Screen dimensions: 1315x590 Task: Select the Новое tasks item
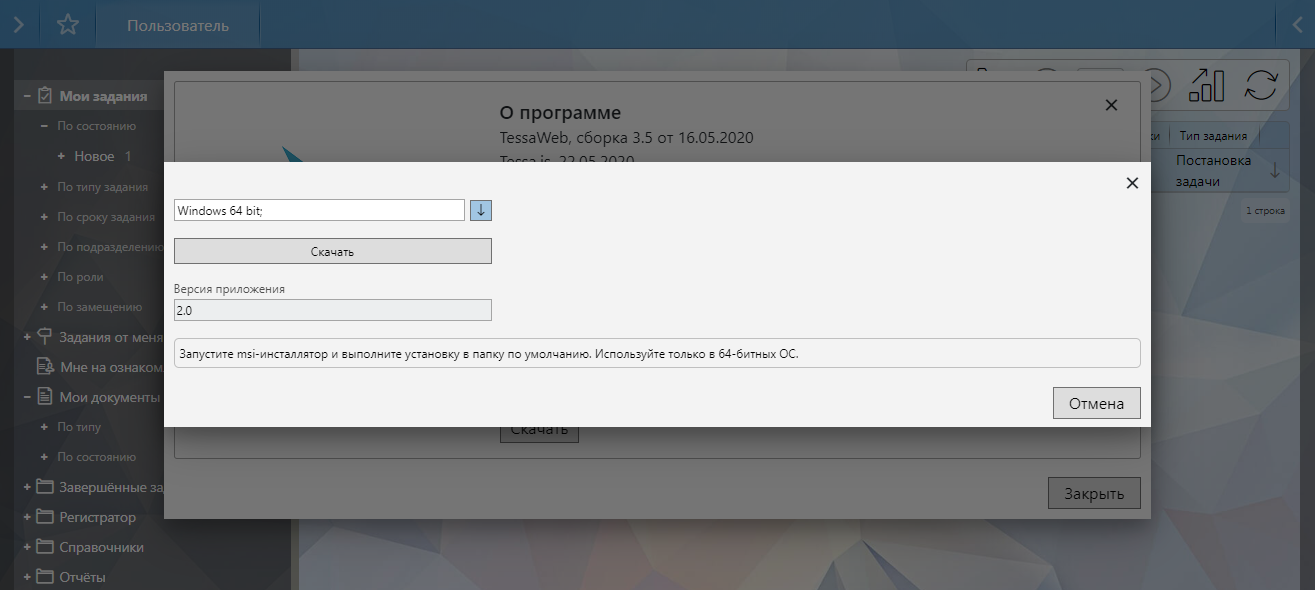pos(94,157)
